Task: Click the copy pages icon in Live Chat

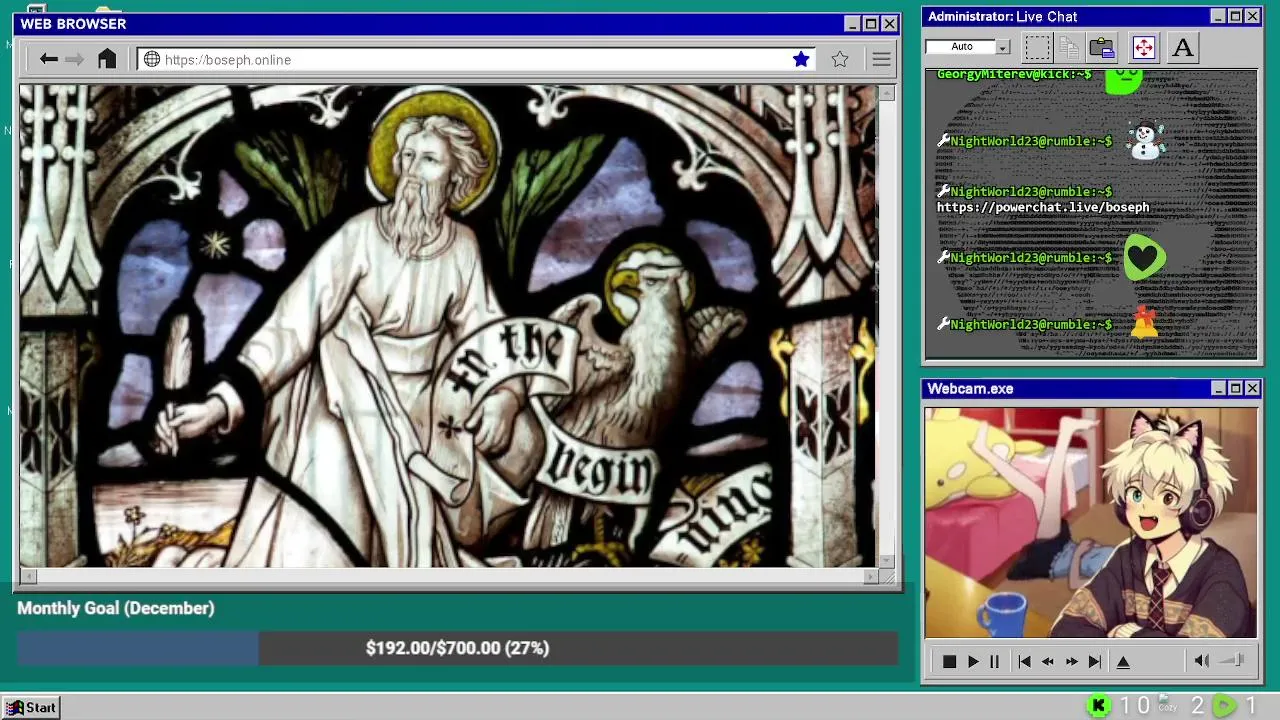Action: [1069, 47]
